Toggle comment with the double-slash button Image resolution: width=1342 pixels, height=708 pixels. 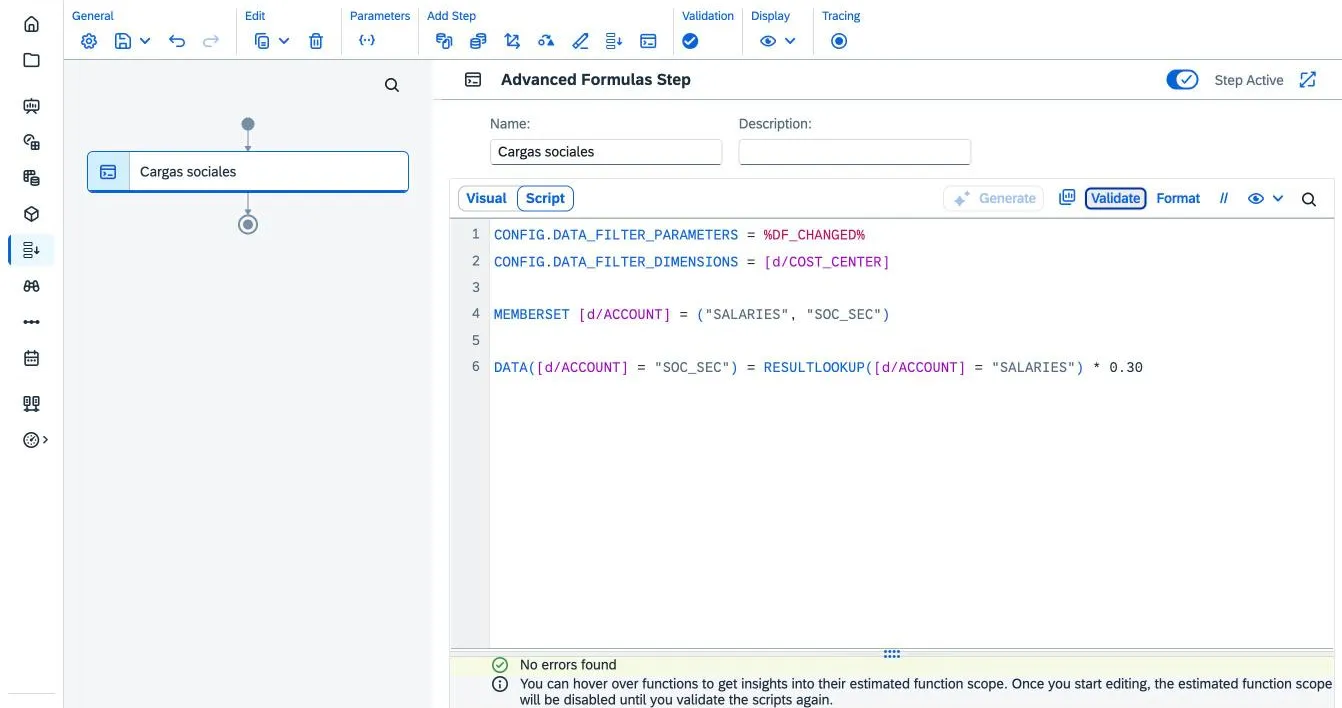point(1223,198)
